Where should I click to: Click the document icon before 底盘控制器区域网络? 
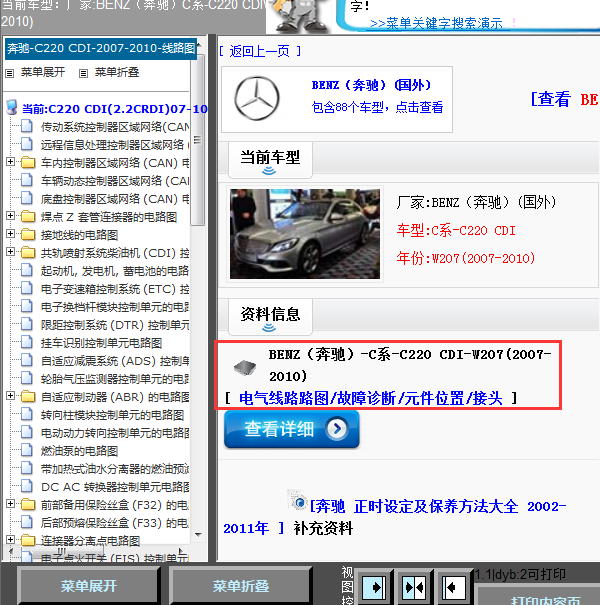pos(27,198)
